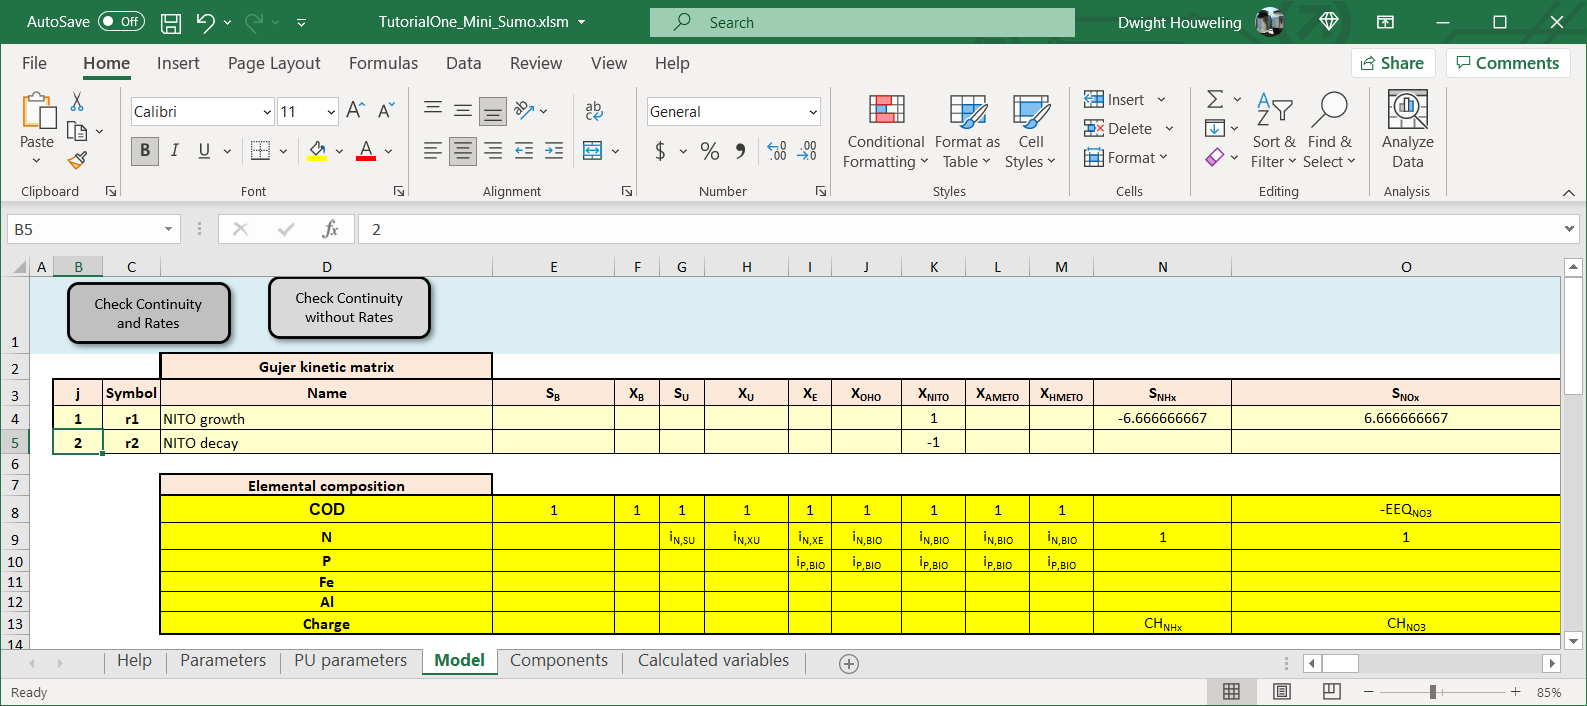1587x706 pixels.
Task: Apply the Percent Style format
Action: (x=710, y=151)
